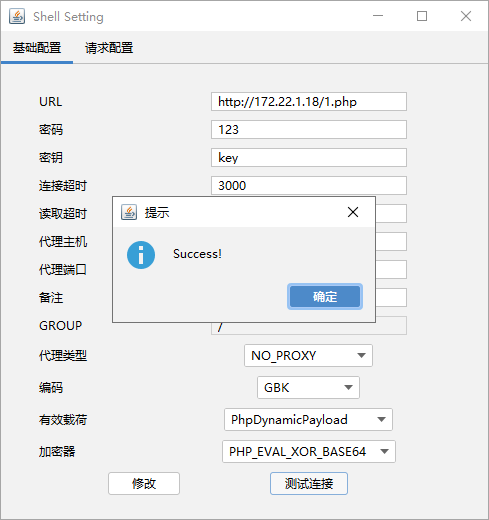Maximize the Shell Setting window
The image size is (489, 520).
point(422,16)
